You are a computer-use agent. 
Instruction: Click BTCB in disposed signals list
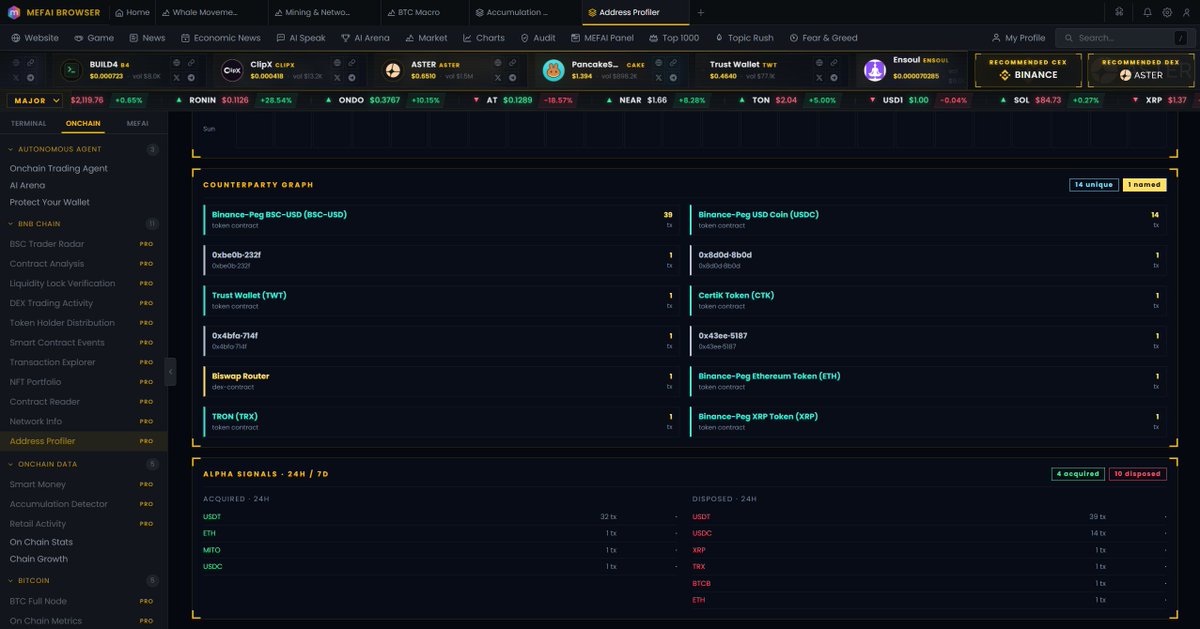coord(702,583)
